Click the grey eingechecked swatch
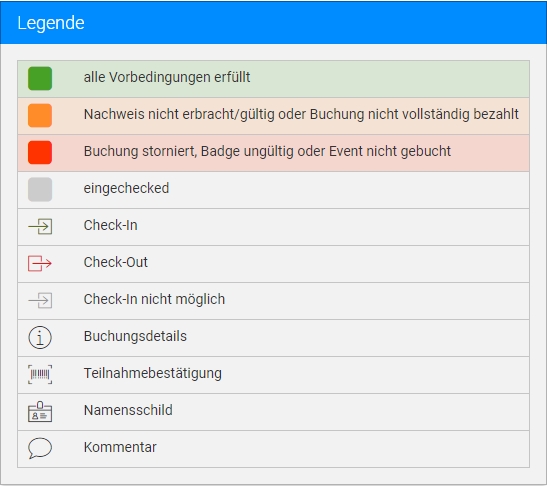This screenshot has height=486, width=547. 40,189
